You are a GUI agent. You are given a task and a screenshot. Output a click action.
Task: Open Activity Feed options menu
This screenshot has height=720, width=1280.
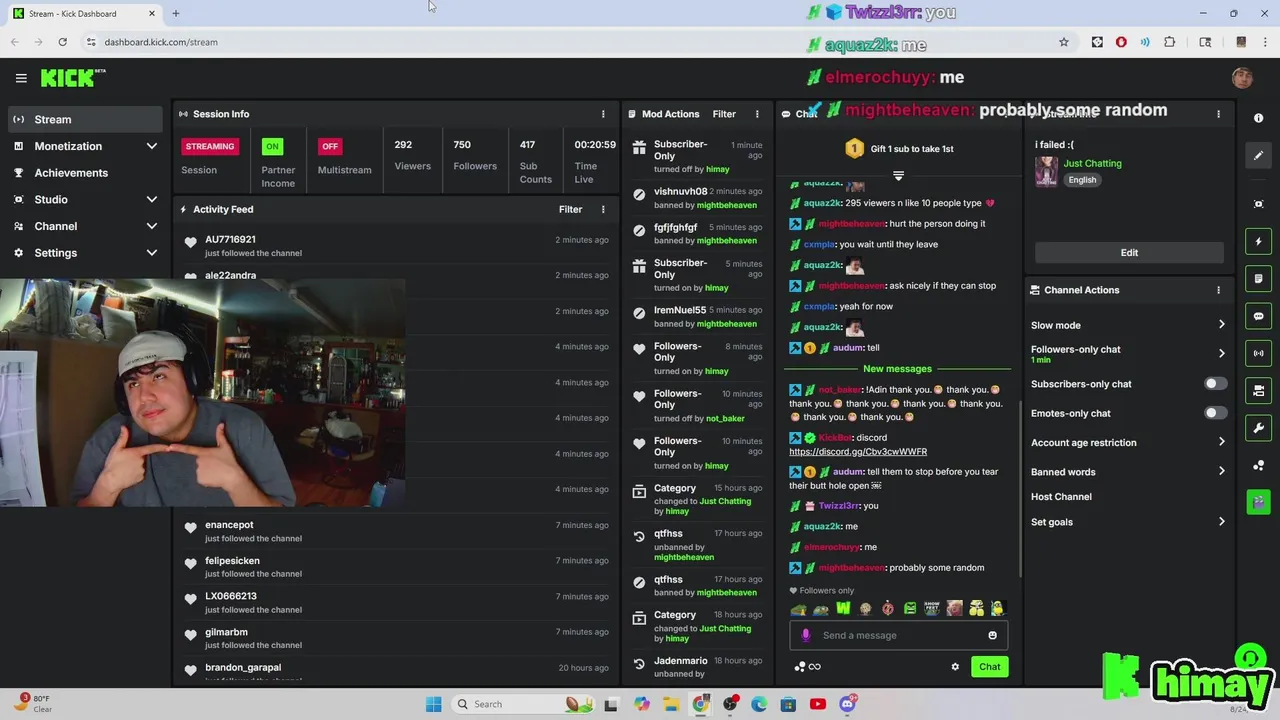point(602,209)
